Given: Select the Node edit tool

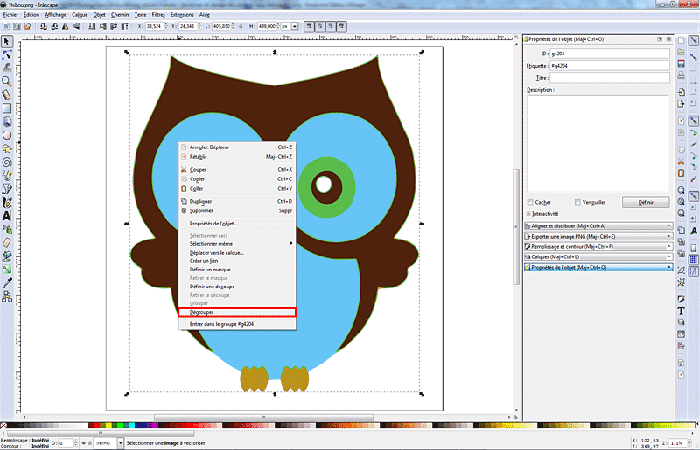Looking at the screenshot, I should point(7,54).
